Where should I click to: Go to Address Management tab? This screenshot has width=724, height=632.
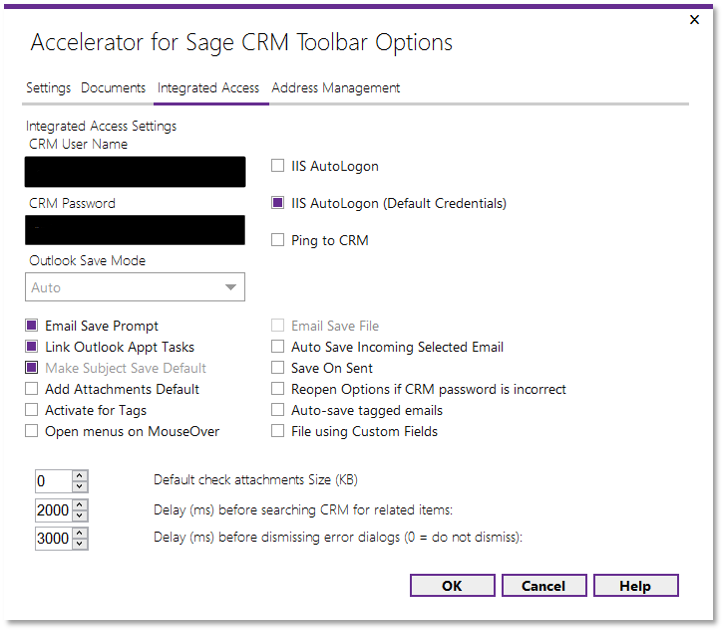click(x=336, y=88)
